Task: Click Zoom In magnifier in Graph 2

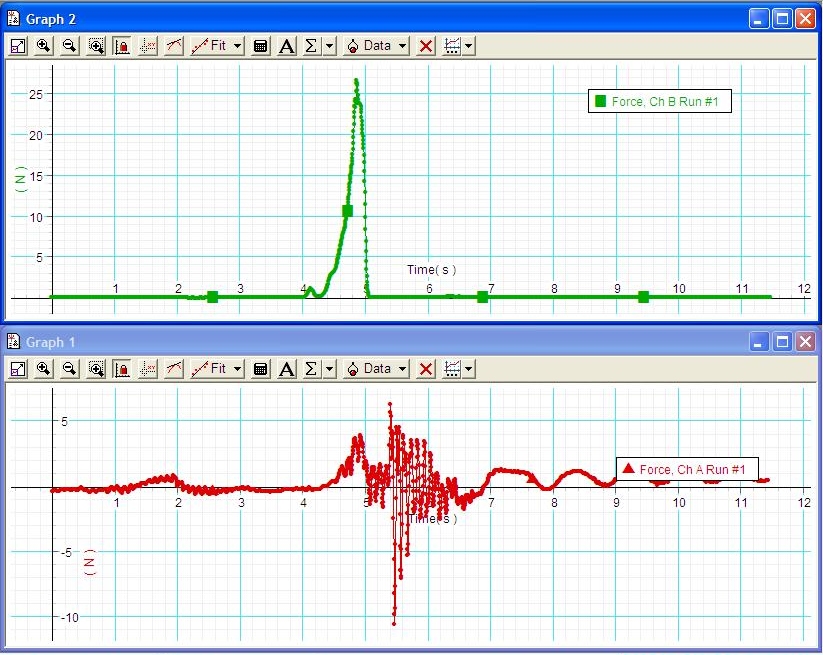Action: (x=44, y=46)
